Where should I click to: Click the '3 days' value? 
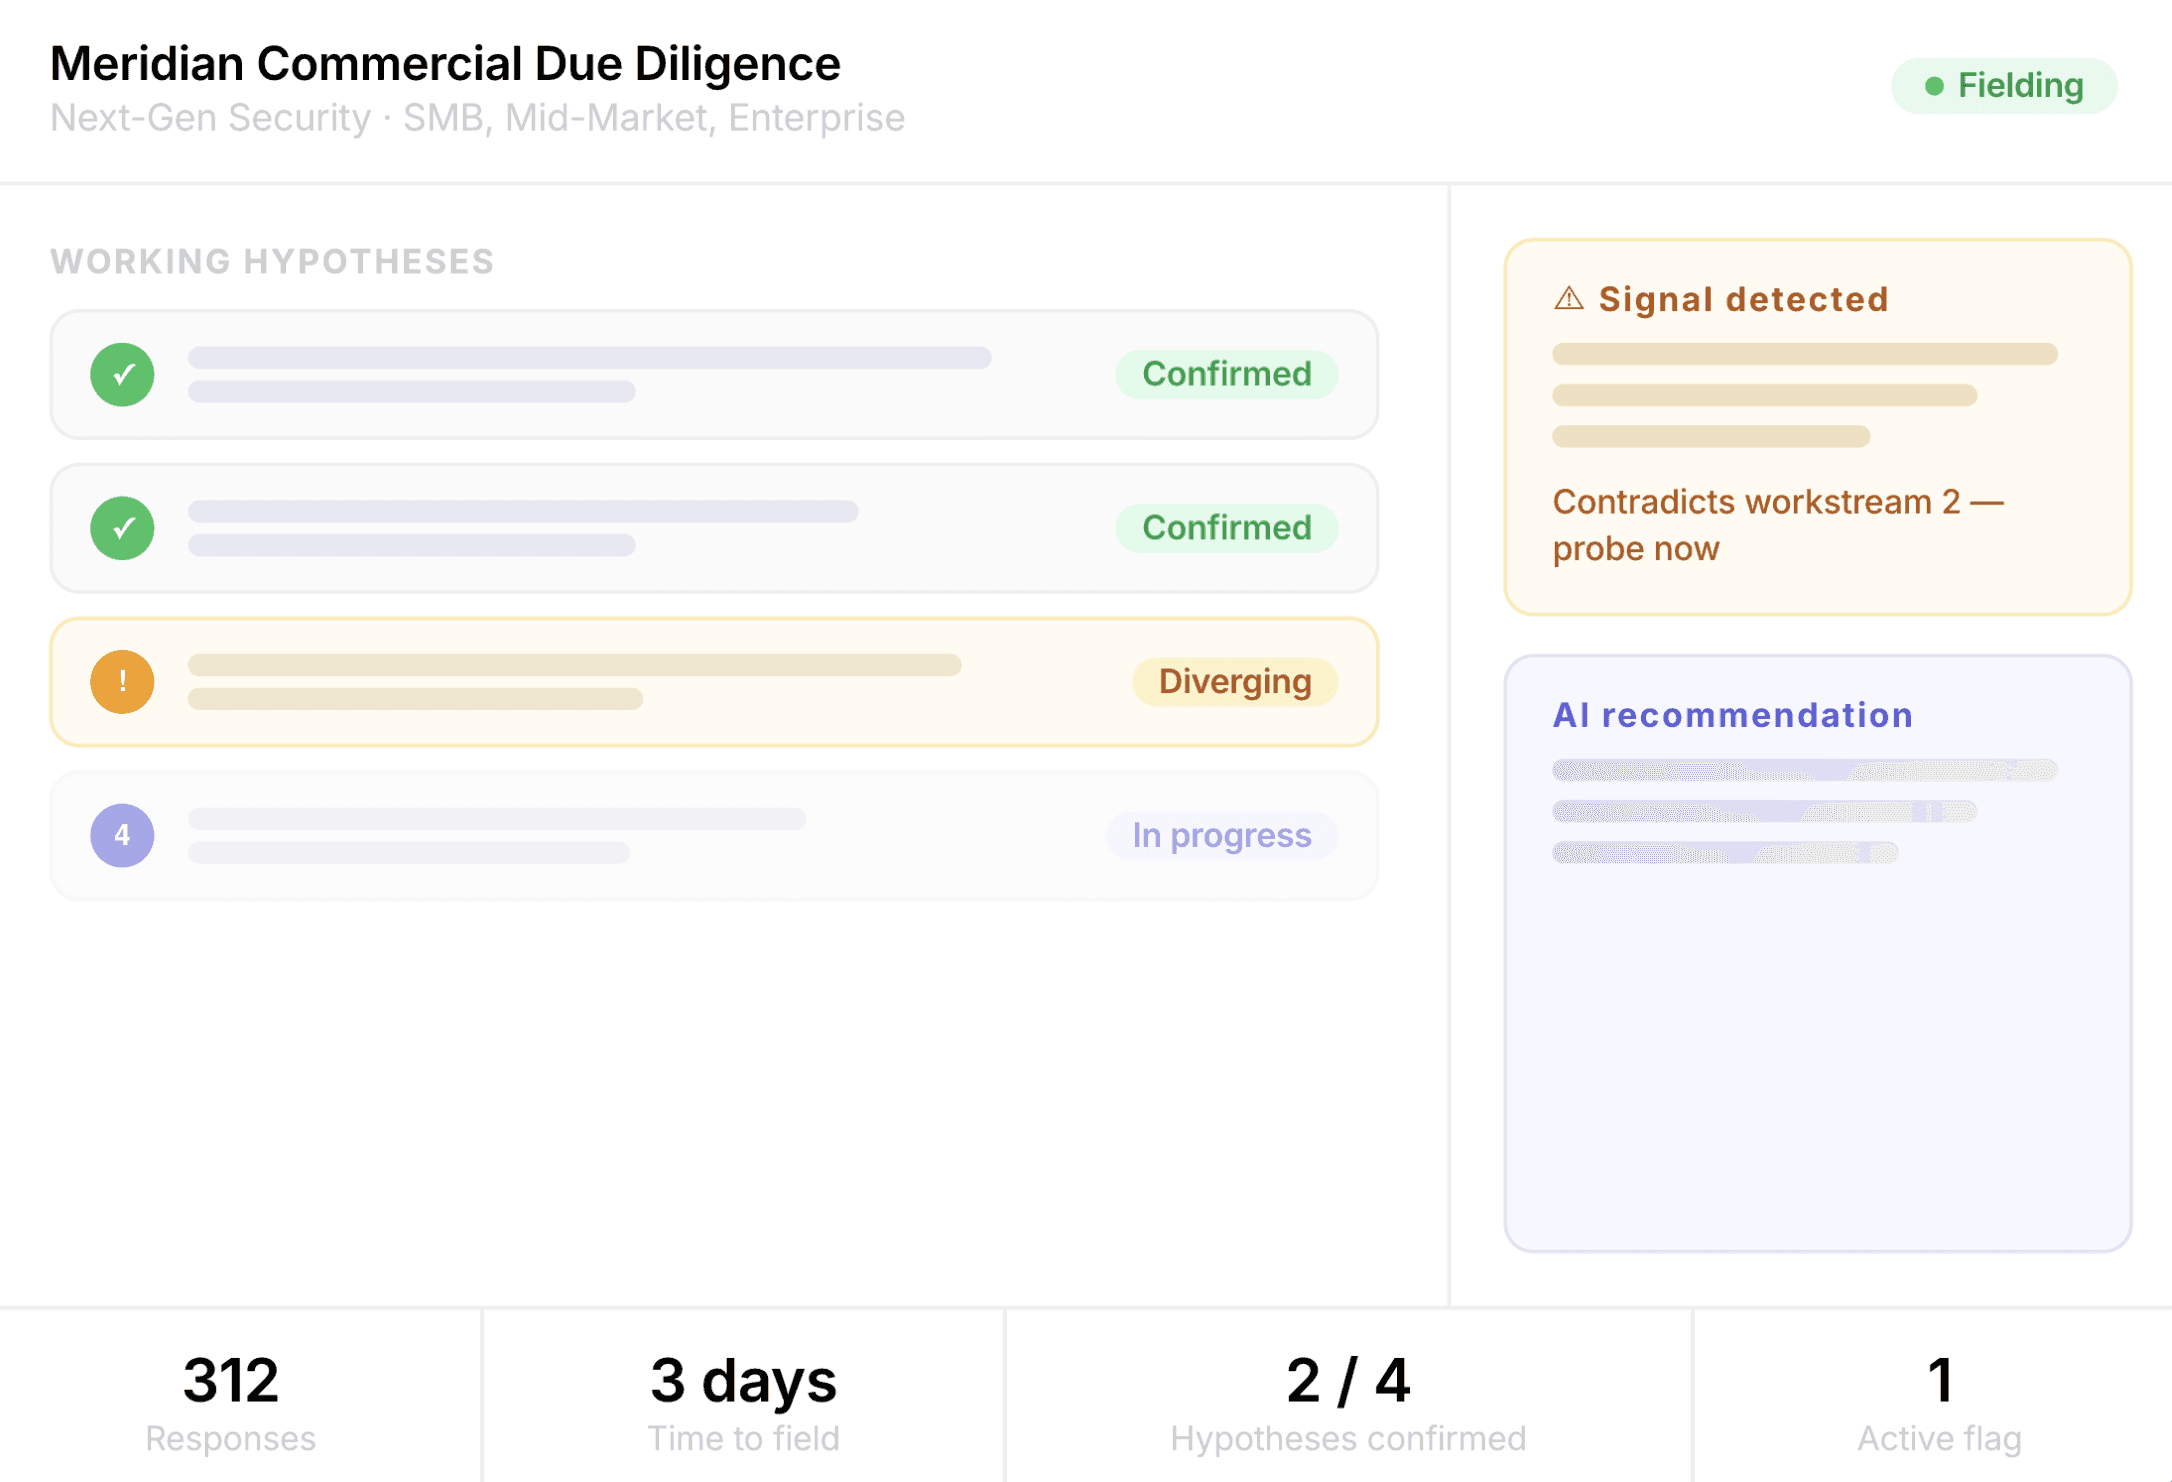click(744, 1381)
